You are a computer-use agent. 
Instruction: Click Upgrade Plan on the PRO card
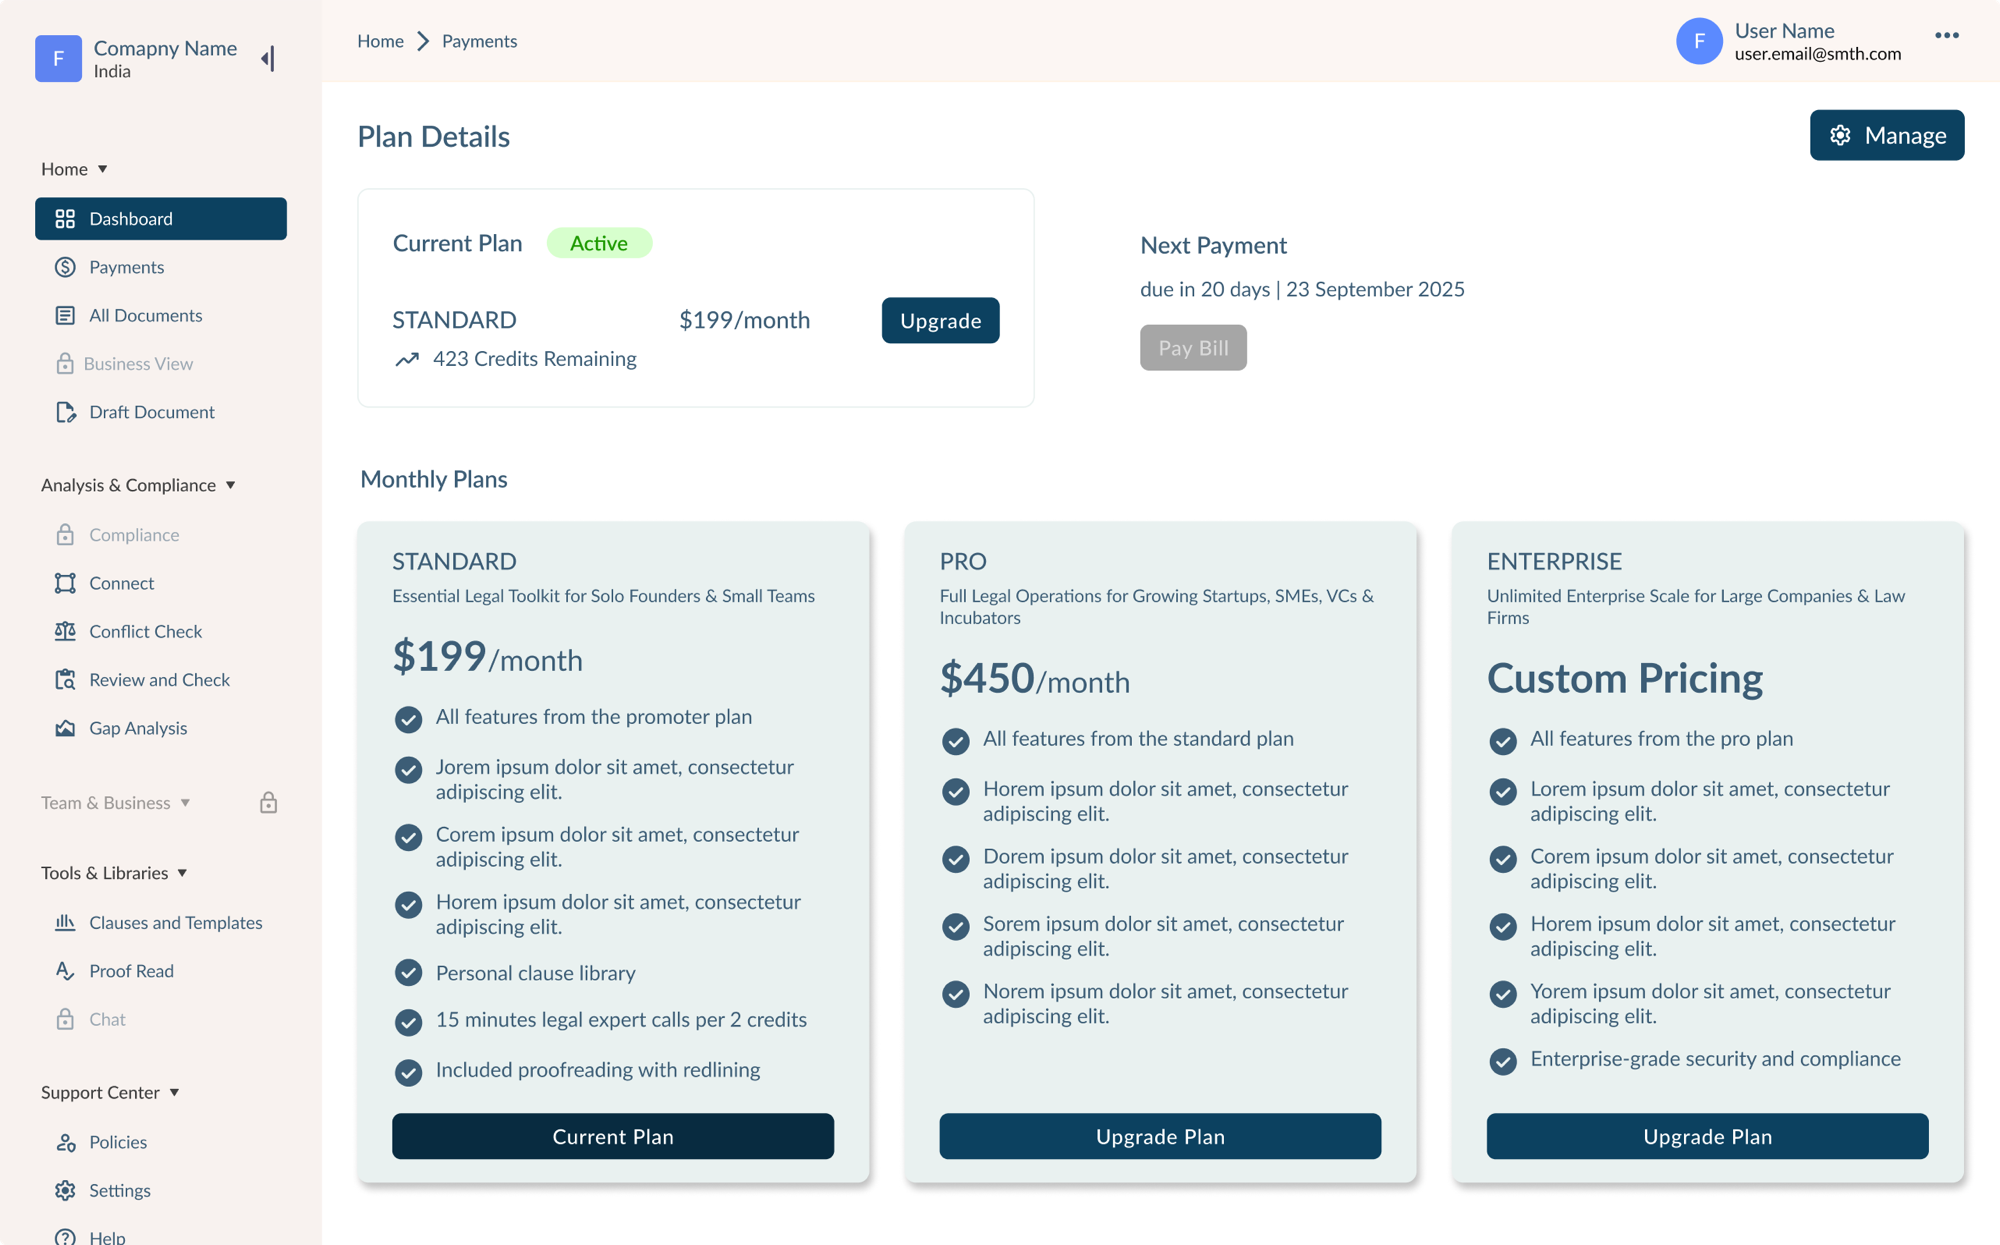point(1160,1136)
